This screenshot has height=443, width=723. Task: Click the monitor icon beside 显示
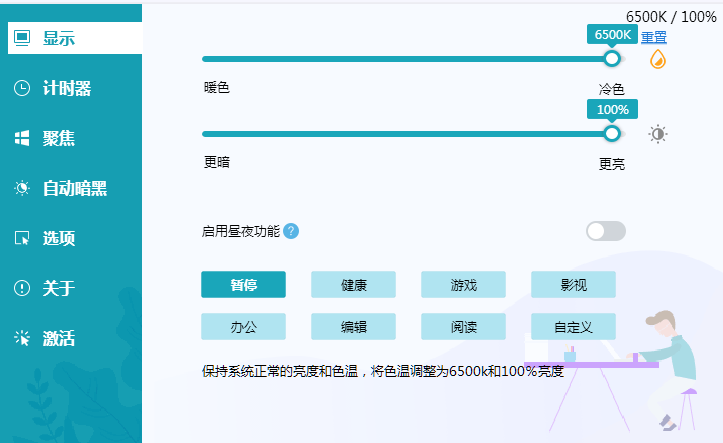(21, 39)
